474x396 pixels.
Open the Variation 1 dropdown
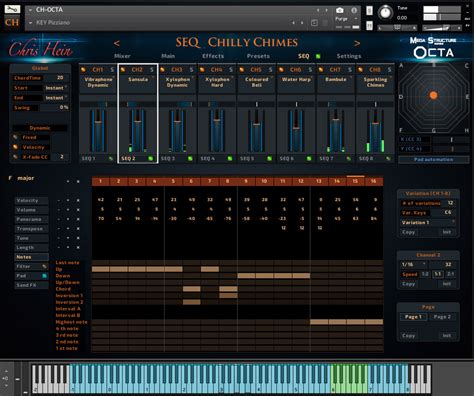[428, 222]
